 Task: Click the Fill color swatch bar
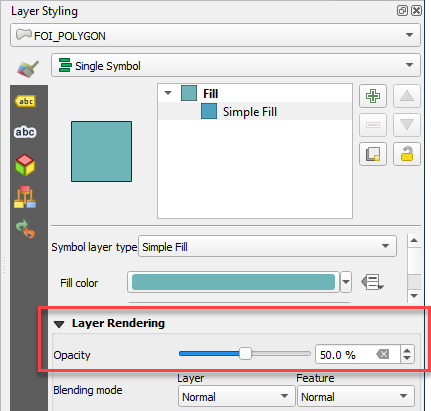(233, 282)
